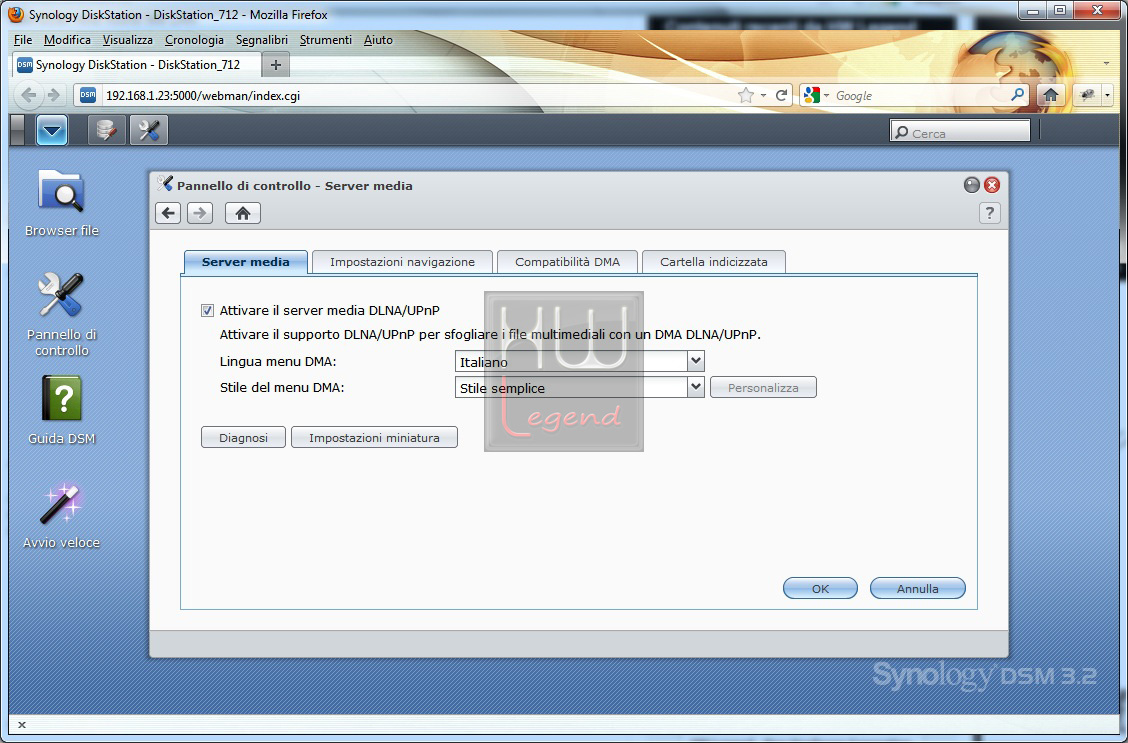
Task: Open a new Firefox tab
Action: 276,65
